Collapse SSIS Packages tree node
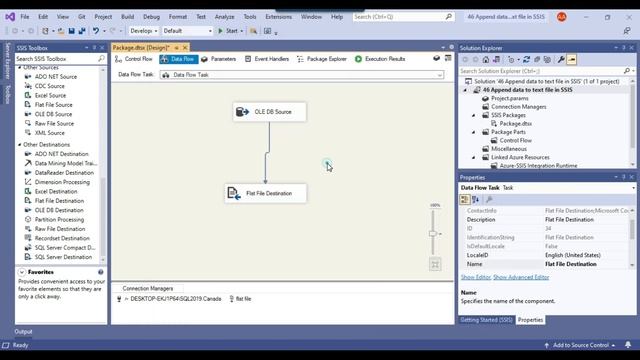The height and width of the screenshot is (360, 640). 473,116
